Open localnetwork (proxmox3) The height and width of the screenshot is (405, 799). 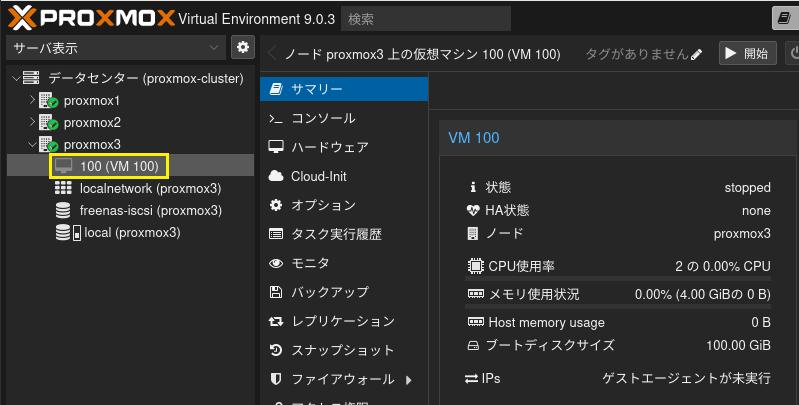click(150, 188)
